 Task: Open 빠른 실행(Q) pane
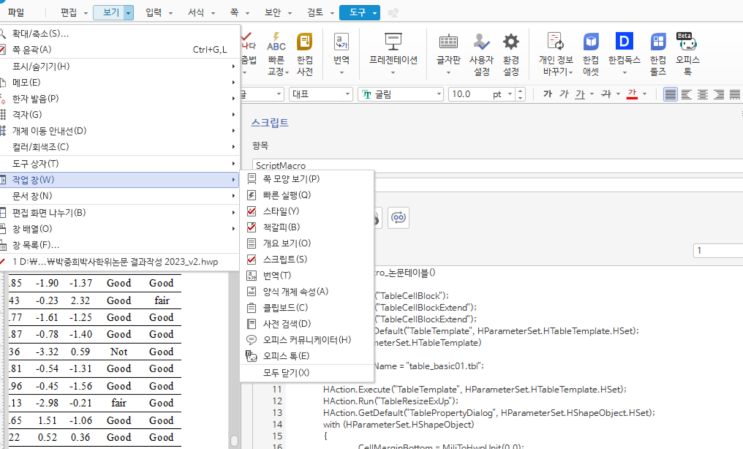coord(307,195)
